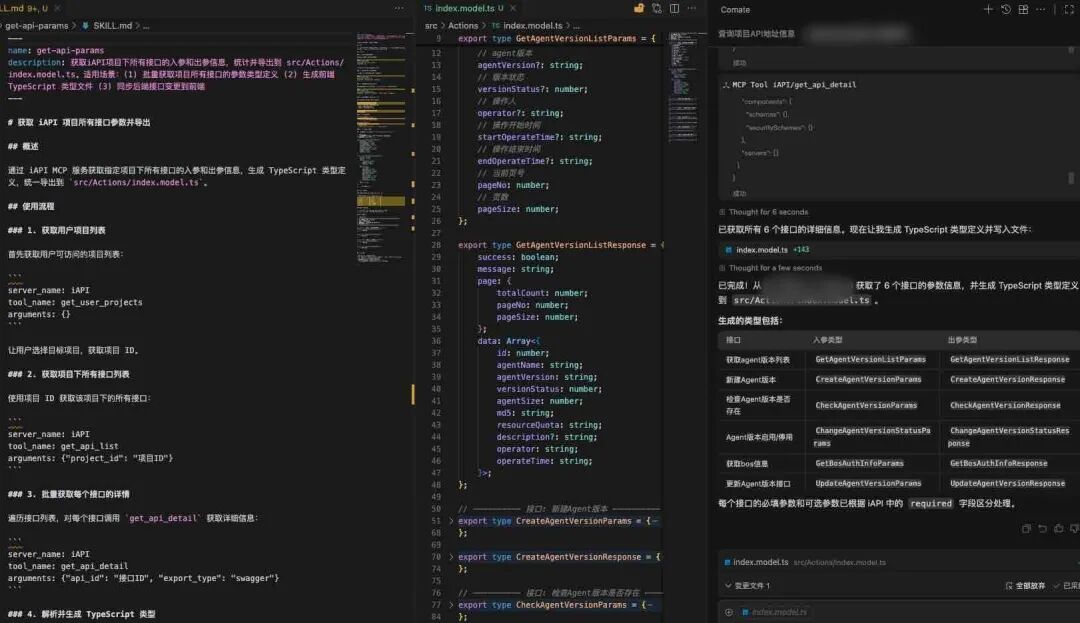
Task: Click '## 使用流程' heading in SKILL.md
Action: click(31, 207)
